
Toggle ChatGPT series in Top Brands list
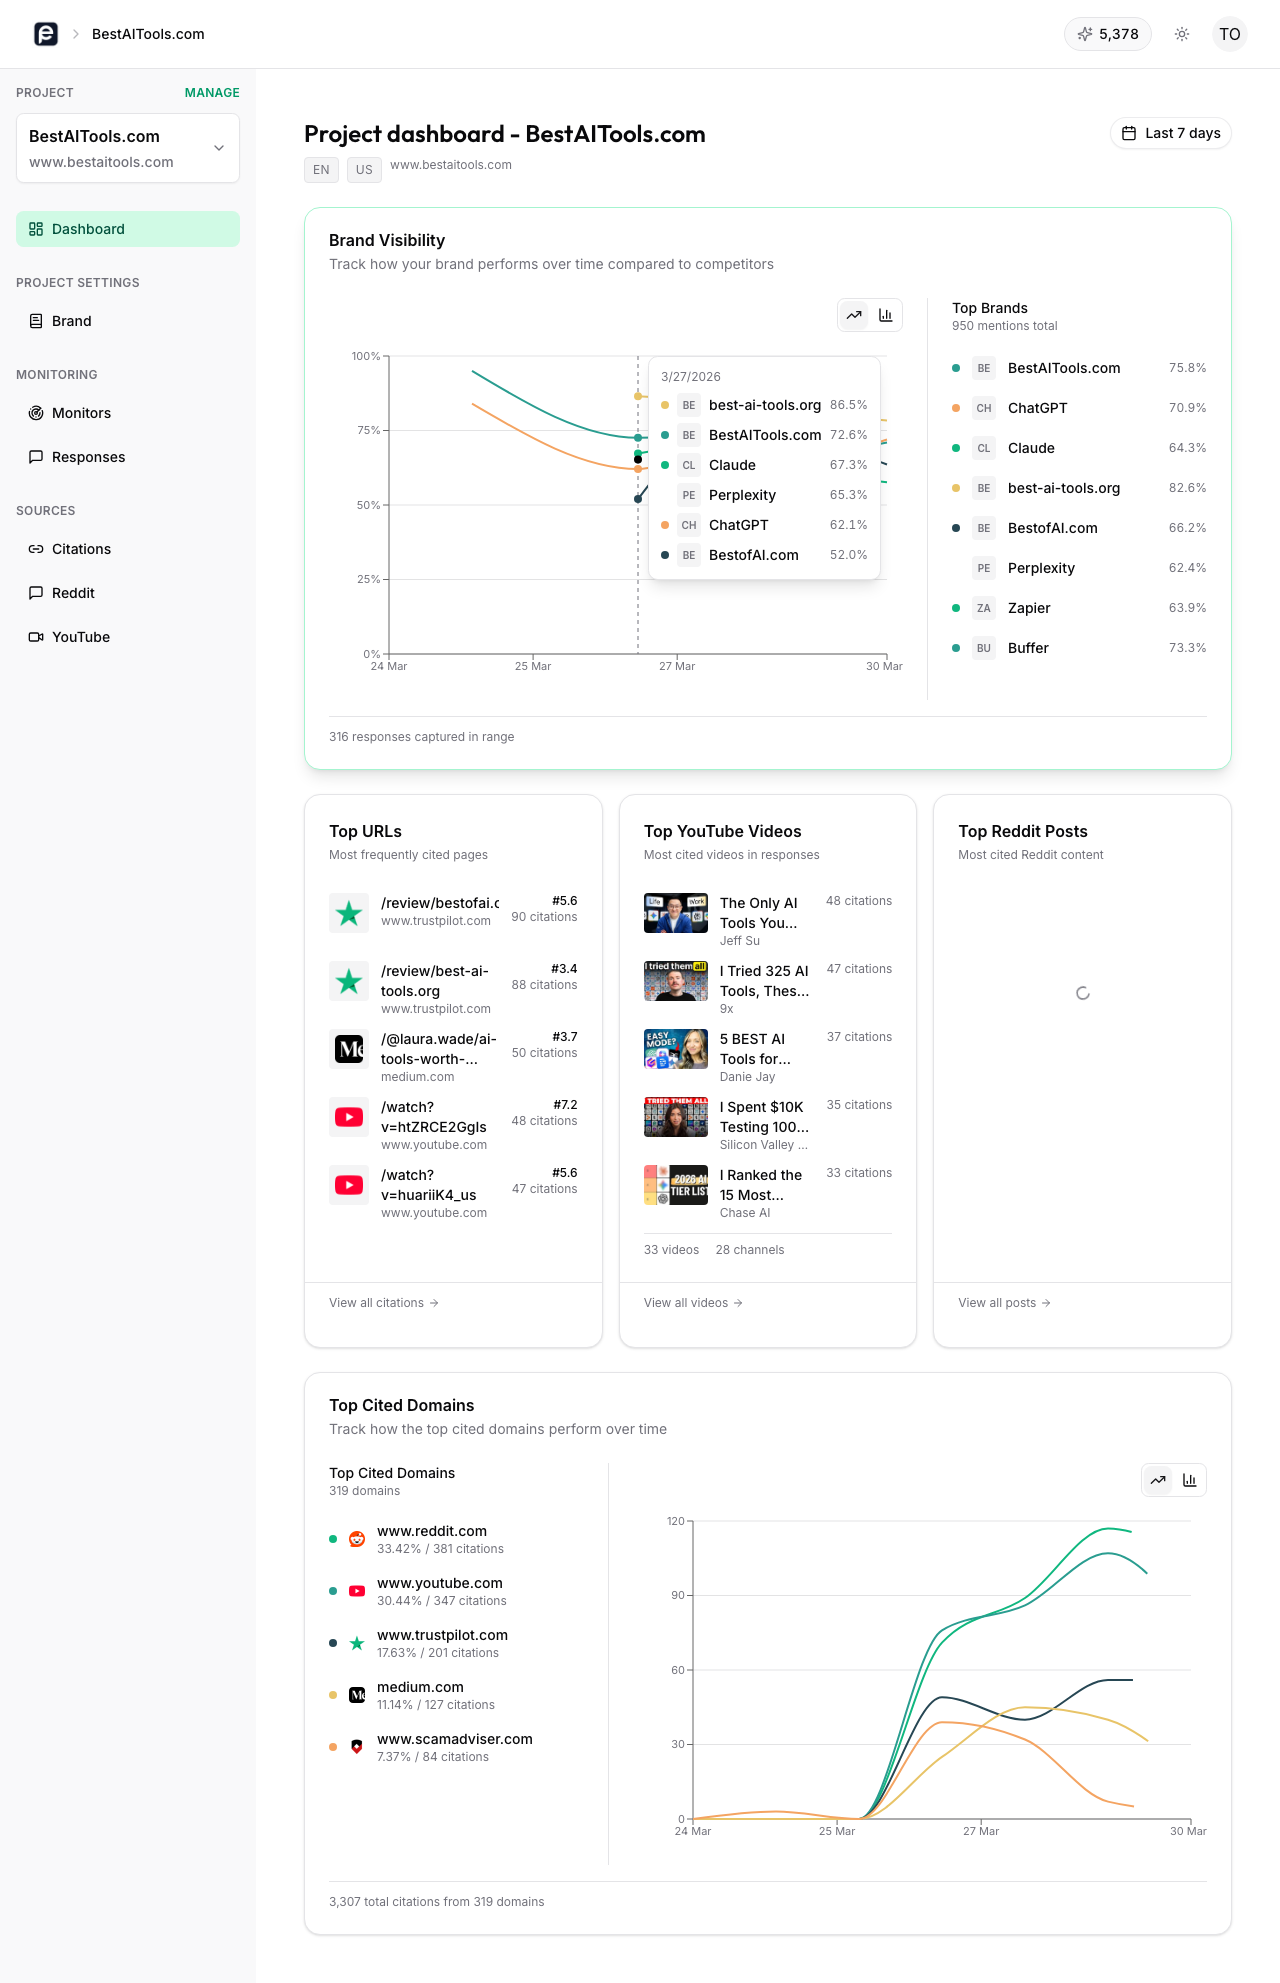(x=1079, y=408)
